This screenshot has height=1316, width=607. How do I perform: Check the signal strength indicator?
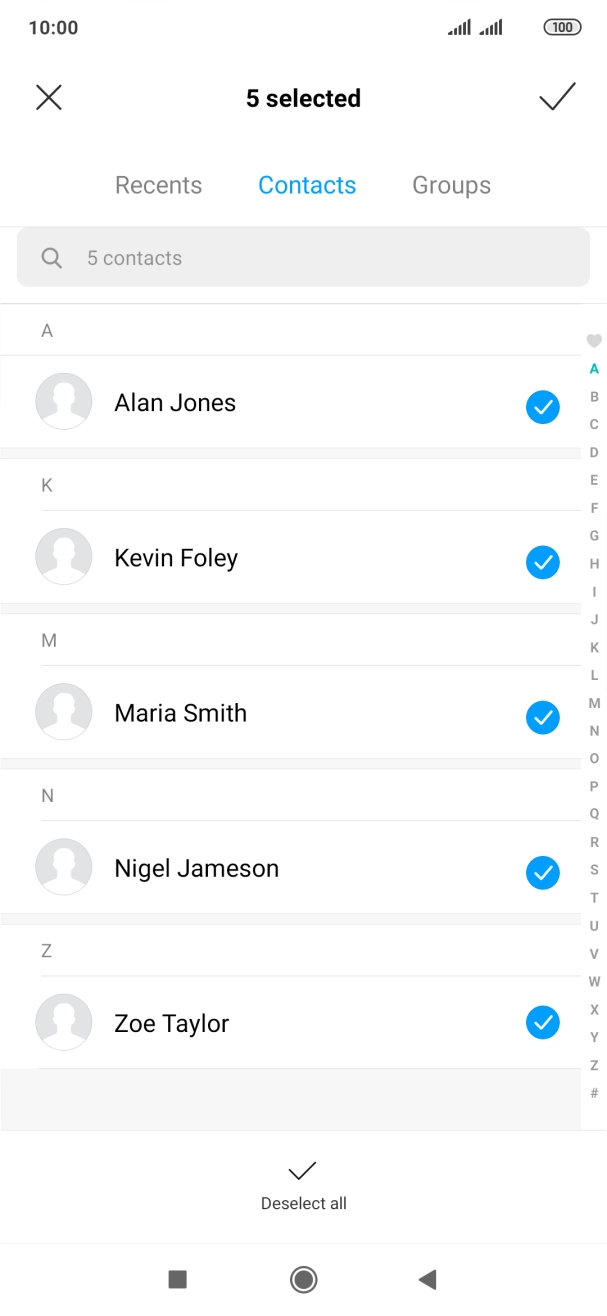coord(461,27)
